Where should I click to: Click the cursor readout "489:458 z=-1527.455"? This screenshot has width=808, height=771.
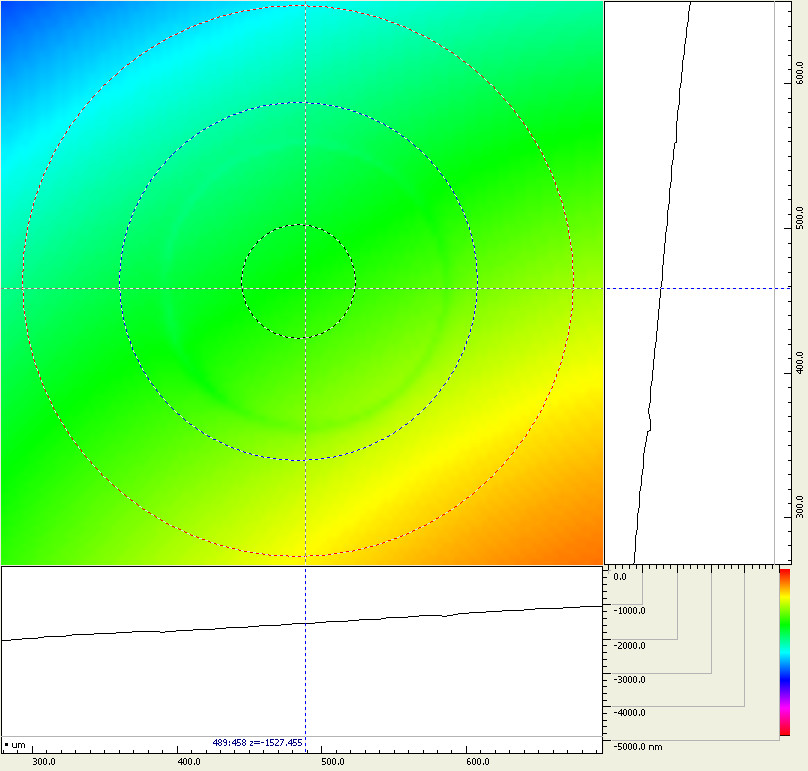point(256,743)
